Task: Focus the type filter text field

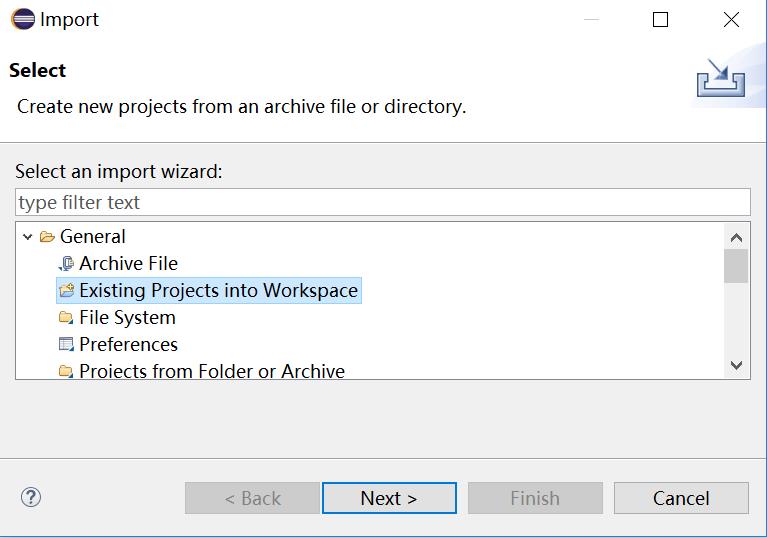Action: 383,202
